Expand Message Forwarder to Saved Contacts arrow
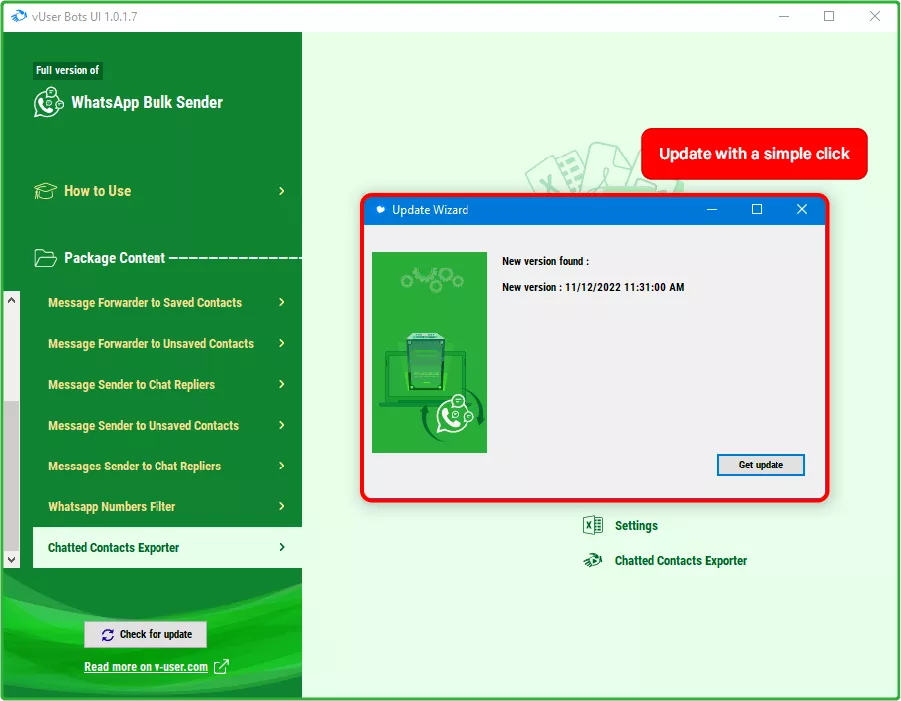The height and width of the screenshot is (701, 901). pos(282,302)
